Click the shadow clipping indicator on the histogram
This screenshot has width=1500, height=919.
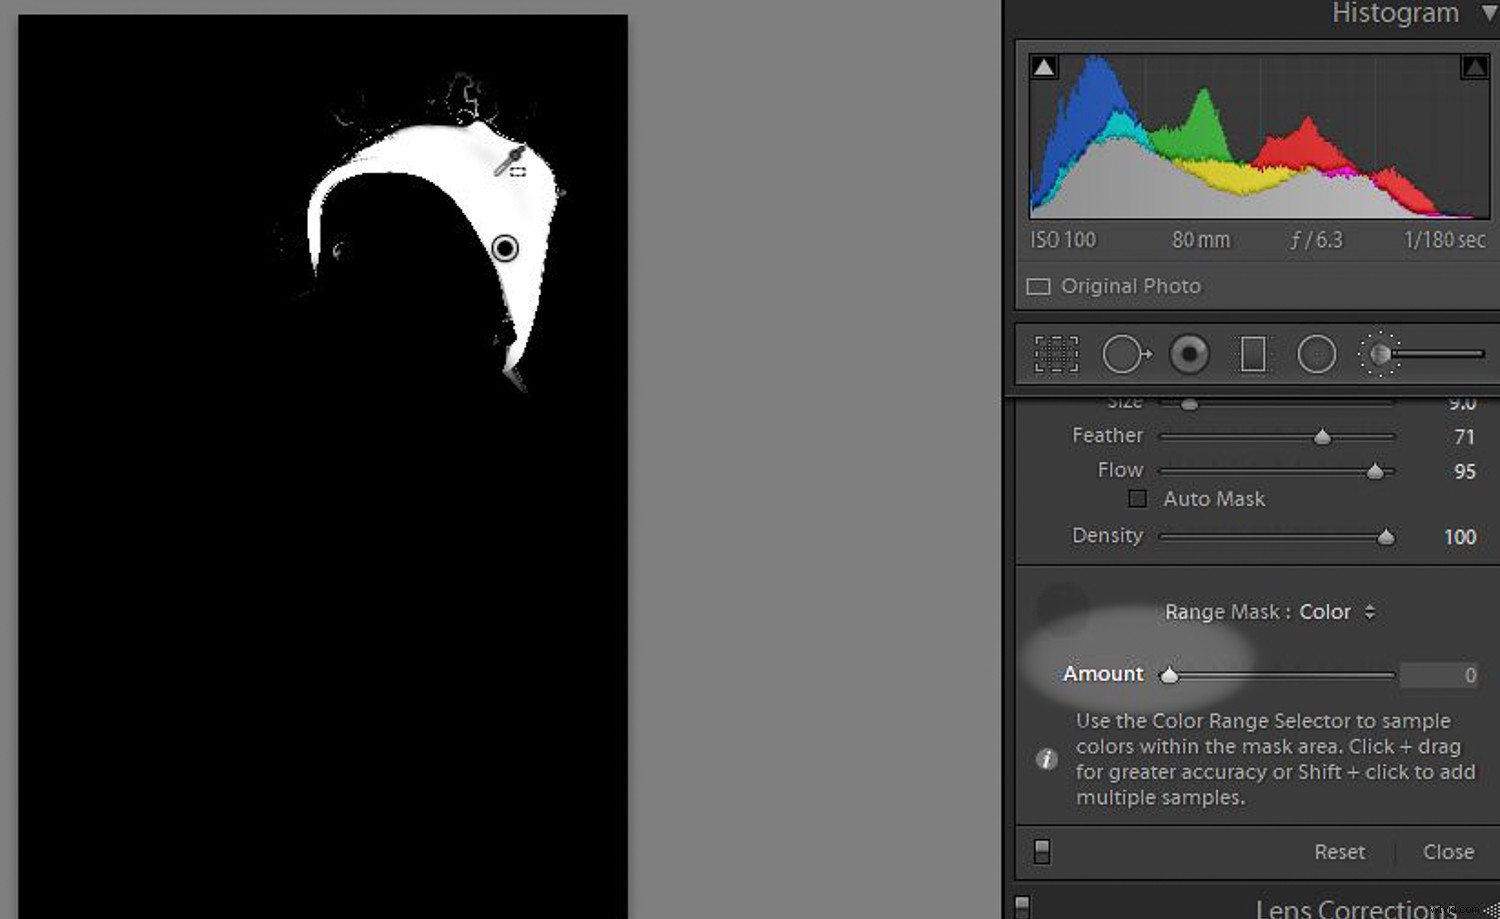pos(1043,65)
